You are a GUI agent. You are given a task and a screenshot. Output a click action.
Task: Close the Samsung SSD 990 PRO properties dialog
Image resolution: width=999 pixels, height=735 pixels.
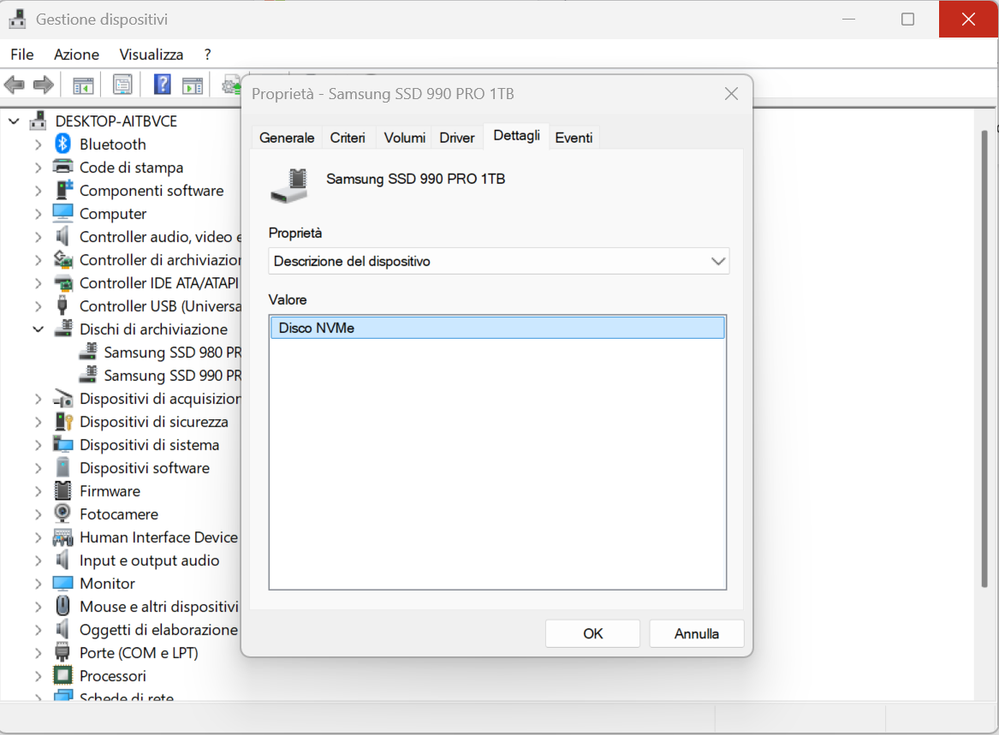(x=731, y=94)
